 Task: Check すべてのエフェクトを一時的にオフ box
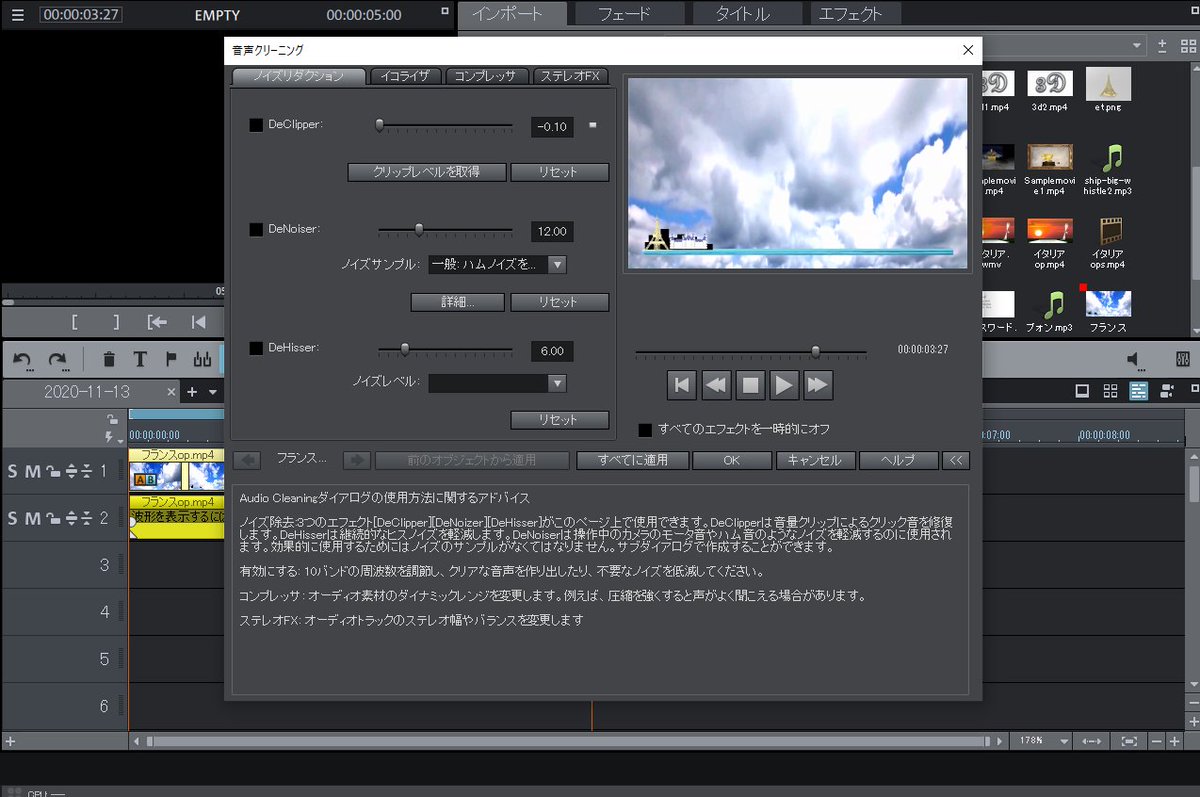pyautogui.click(x=646, y=430)
